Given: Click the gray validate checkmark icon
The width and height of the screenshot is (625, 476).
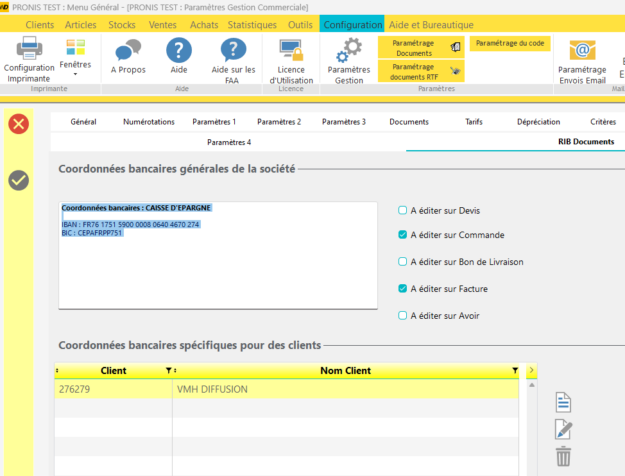Looking at the screenshot, I should click(19, 180).
